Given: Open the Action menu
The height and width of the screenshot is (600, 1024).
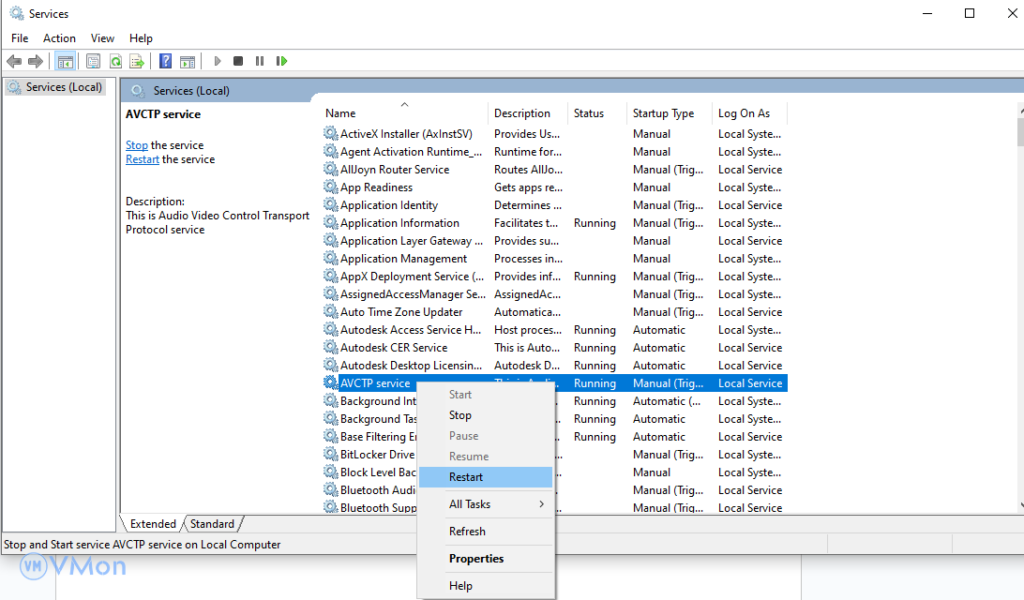Looking at the screenshot, I should click(x=59, y=39).
